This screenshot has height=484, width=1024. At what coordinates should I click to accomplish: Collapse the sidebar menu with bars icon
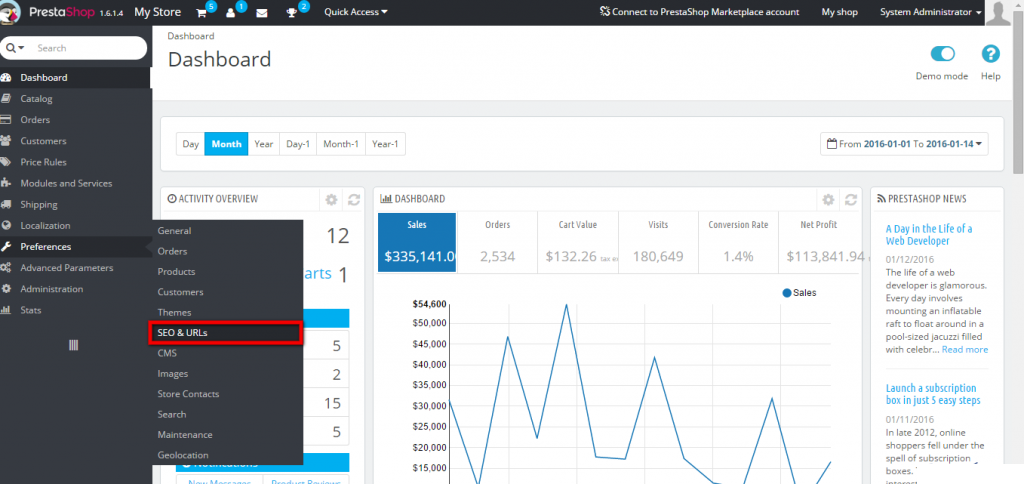[x=74, y=345]
